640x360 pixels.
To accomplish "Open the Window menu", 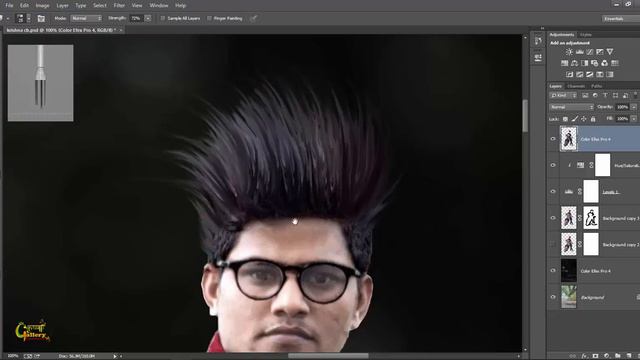I will (159, 6).
